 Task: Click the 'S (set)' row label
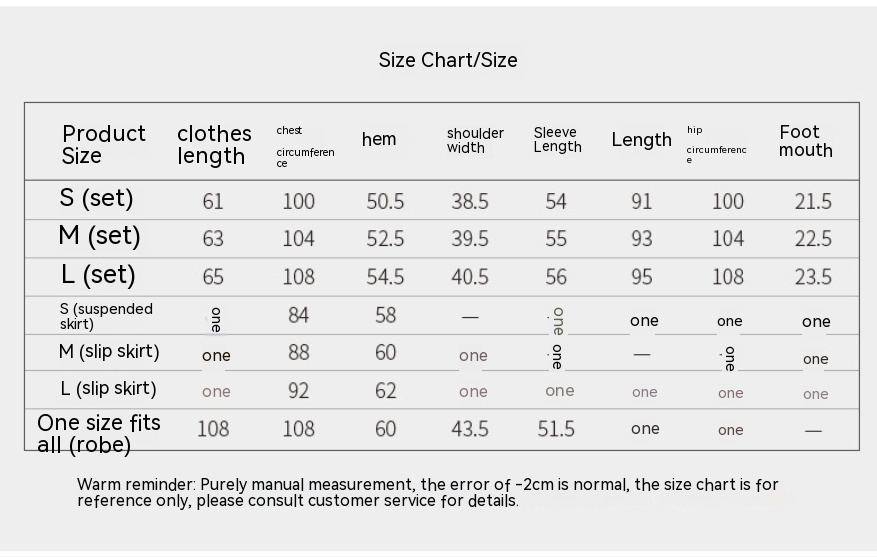click(96, 198)
